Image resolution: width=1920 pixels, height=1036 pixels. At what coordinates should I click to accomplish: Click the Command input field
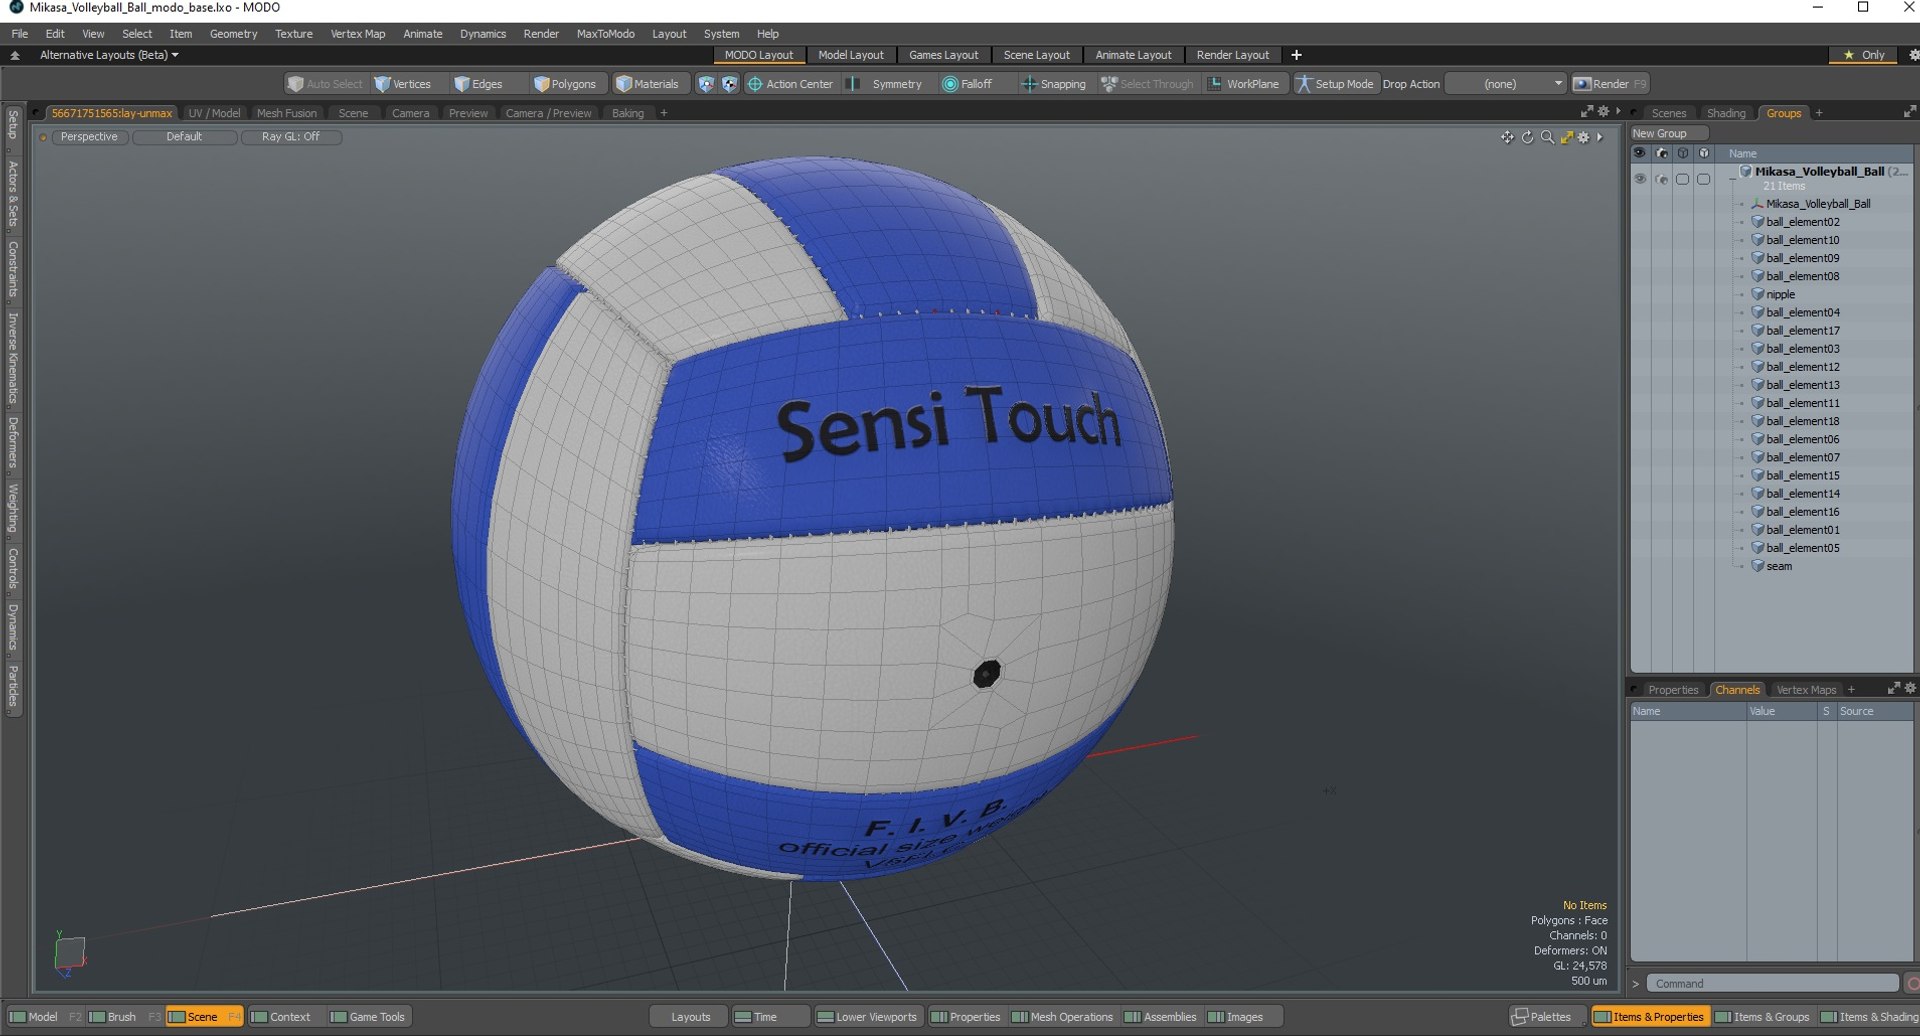pyautogui.click(x=1772, y=984)
